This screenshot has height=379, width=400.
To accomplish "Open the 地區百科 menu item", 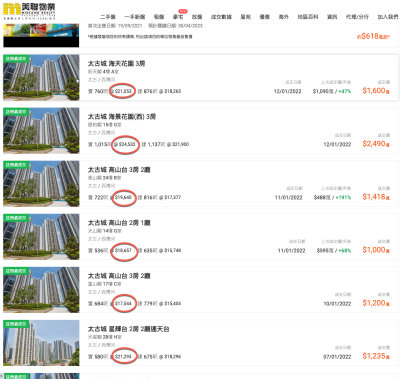I will pyautogui.click(x=308, y=17).
